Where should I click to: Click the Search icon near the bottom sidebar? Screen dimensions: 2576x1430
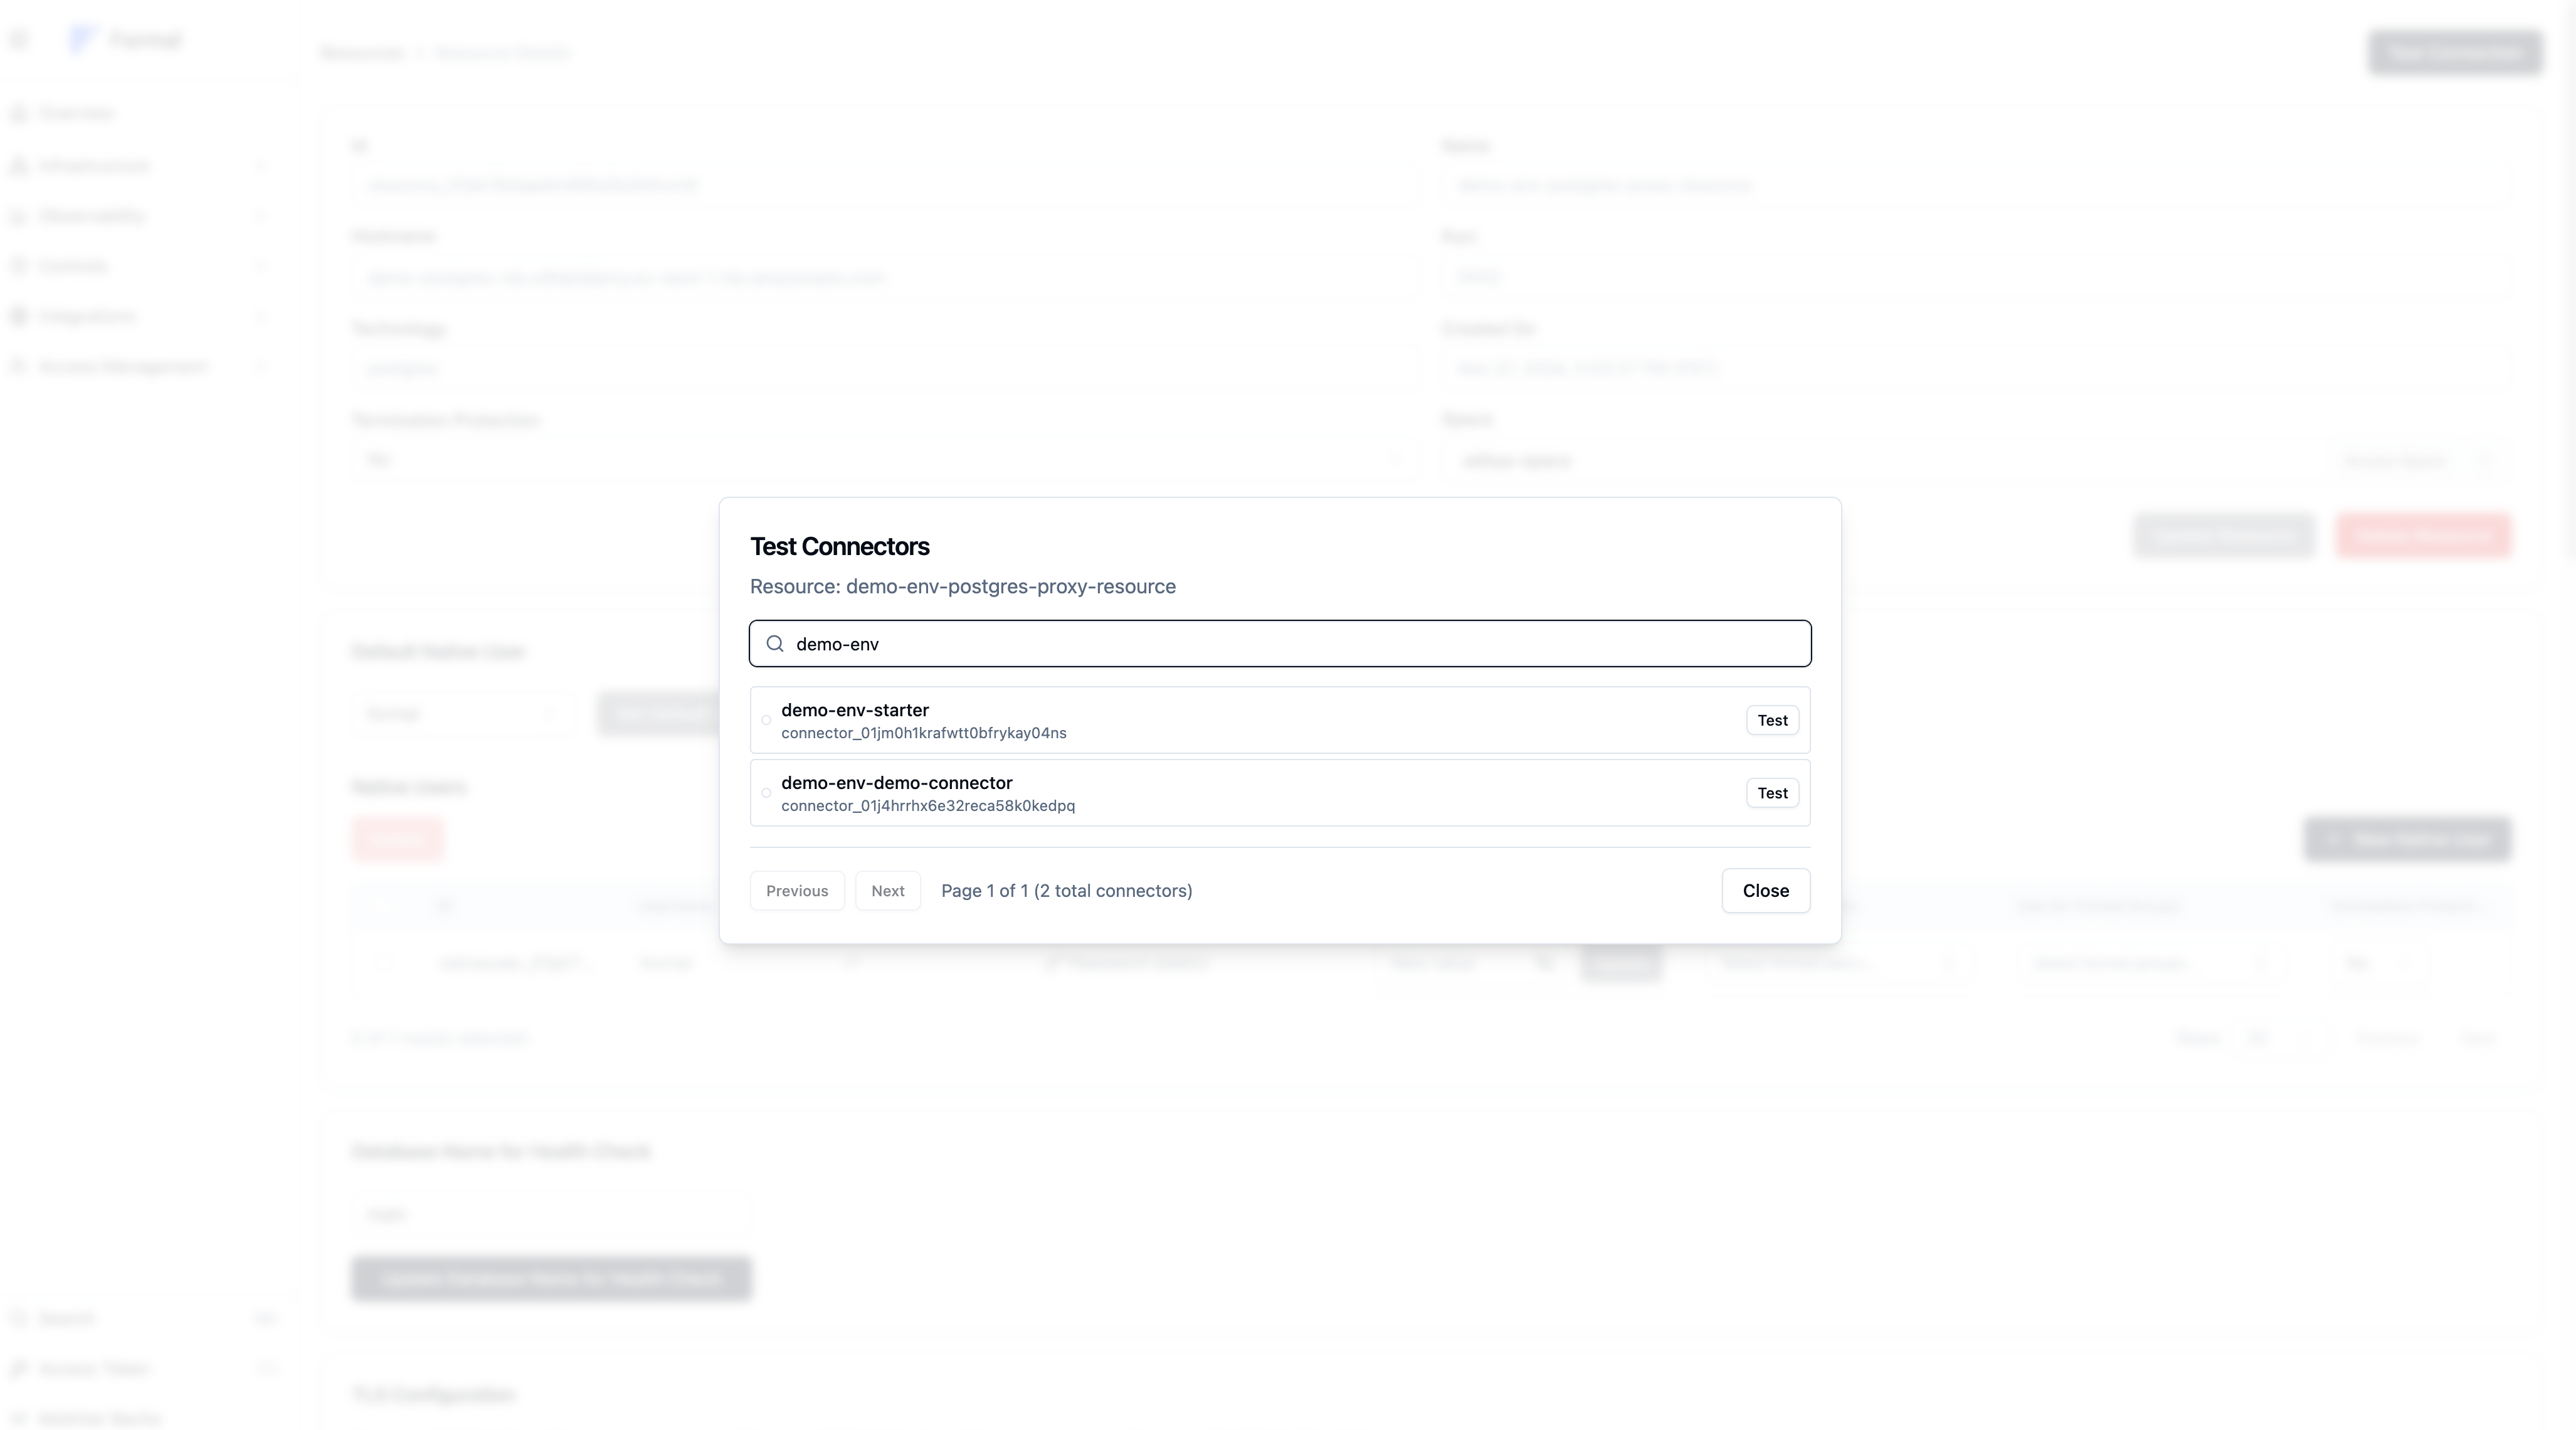click(18, 1318)
